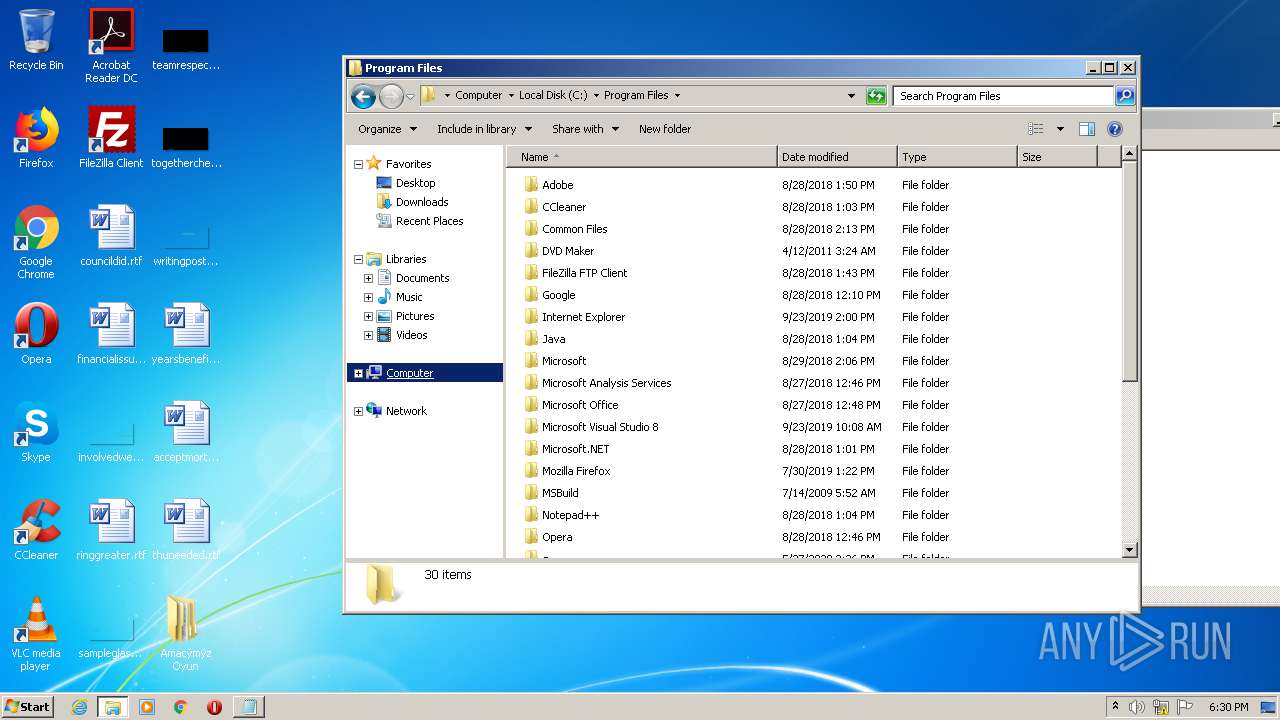The height and width of the screenshot is (720, 1280).
Task: Open Acrobat Reader DC desktop icon
Action: pyautogui.click(x=111, y=45)
